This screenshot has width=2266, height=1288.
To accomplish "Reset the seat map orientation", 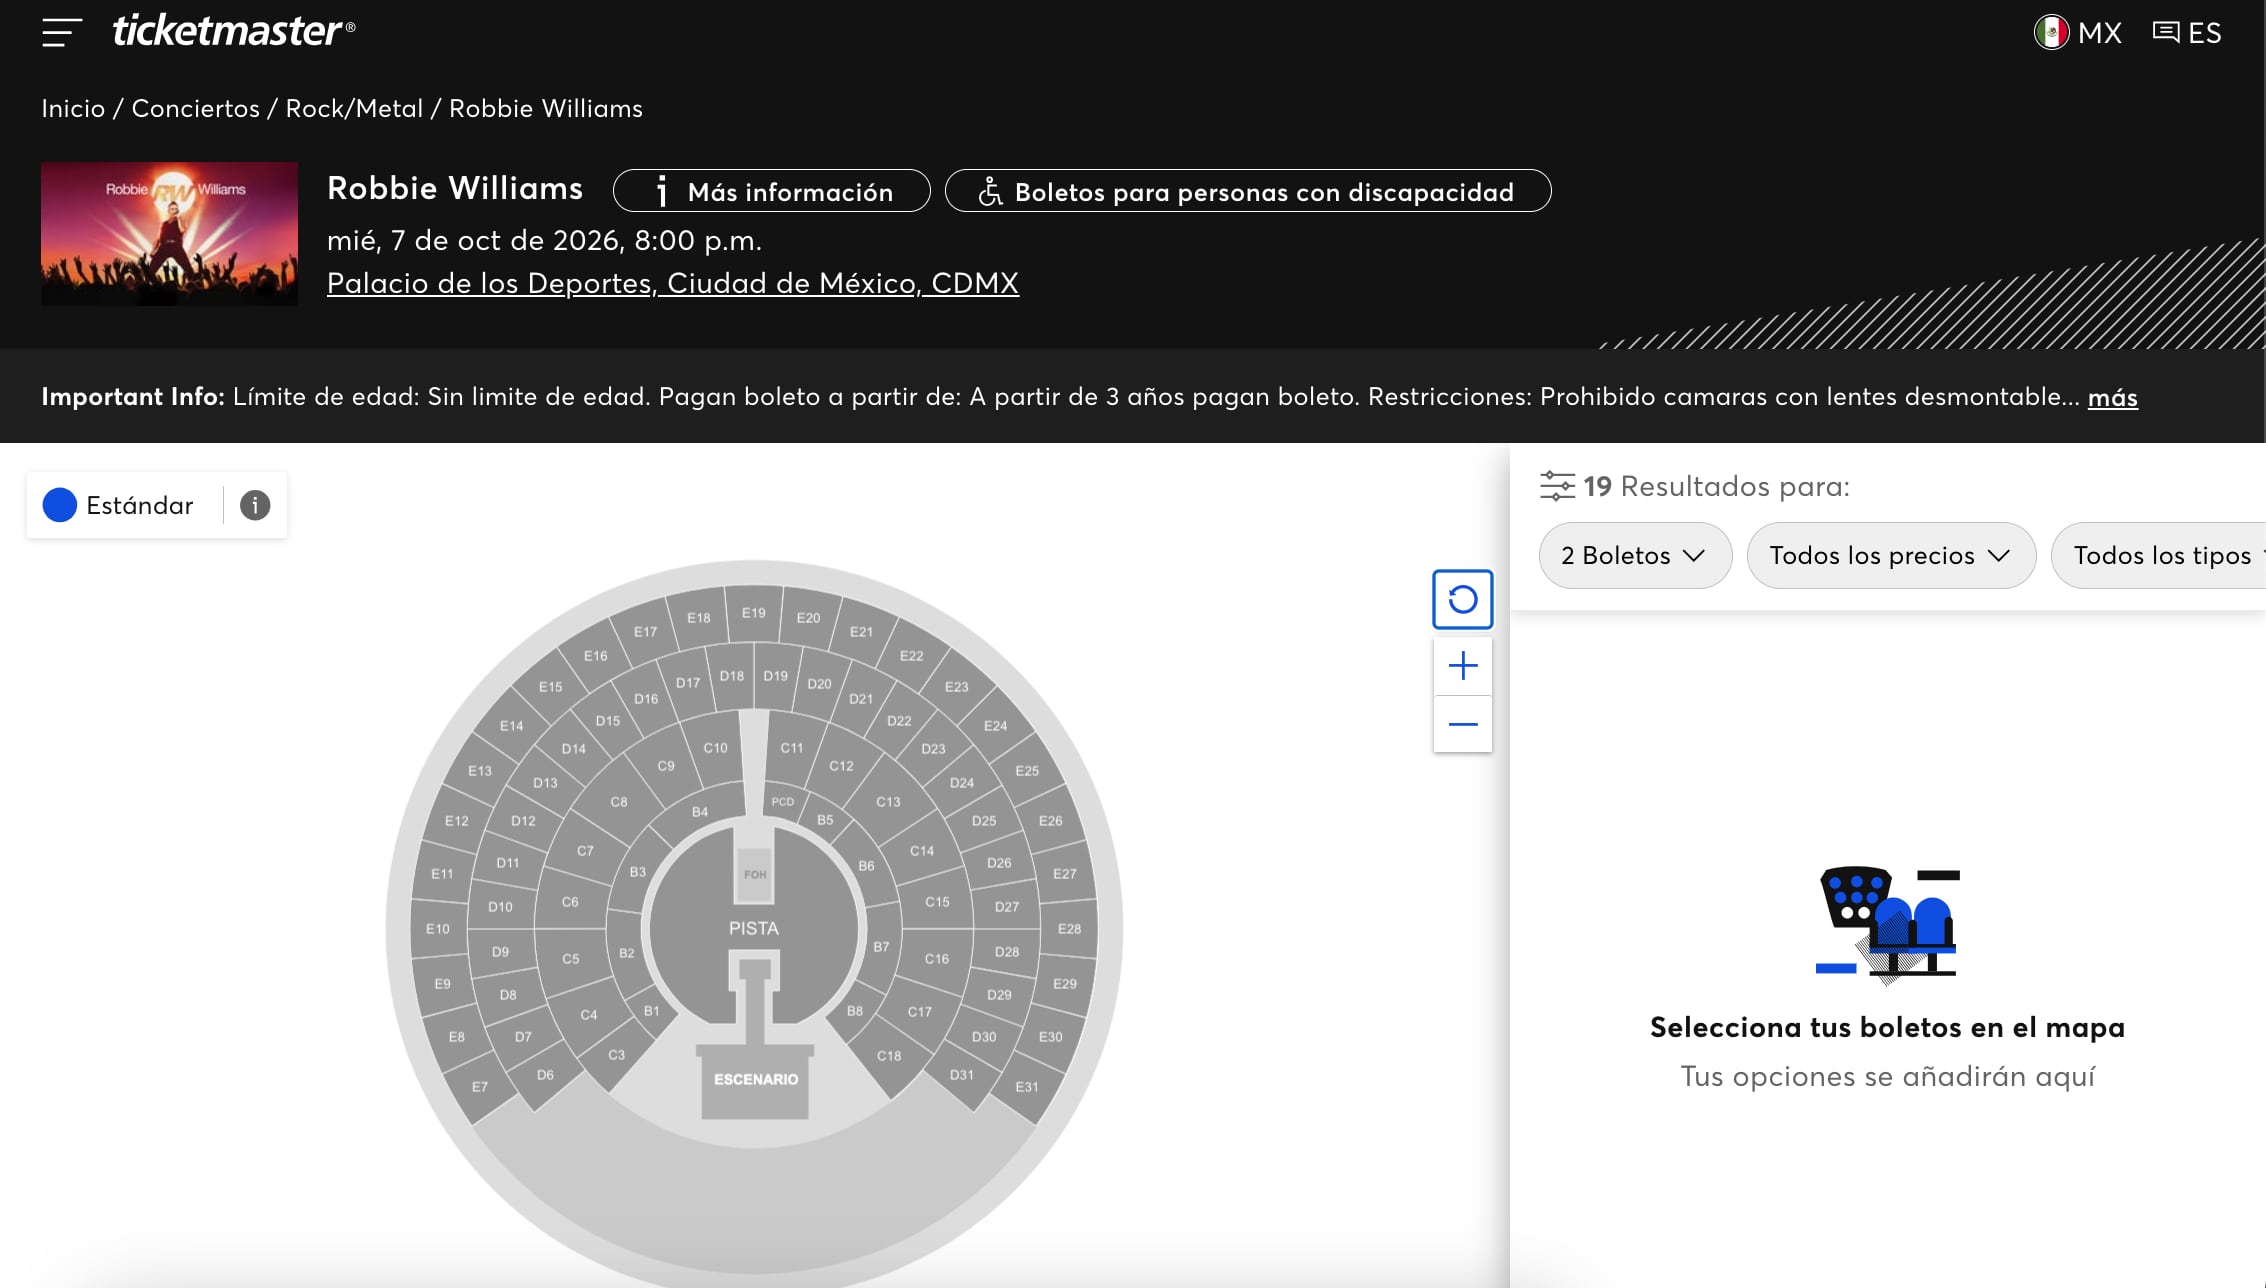I will click(1462, 599).
